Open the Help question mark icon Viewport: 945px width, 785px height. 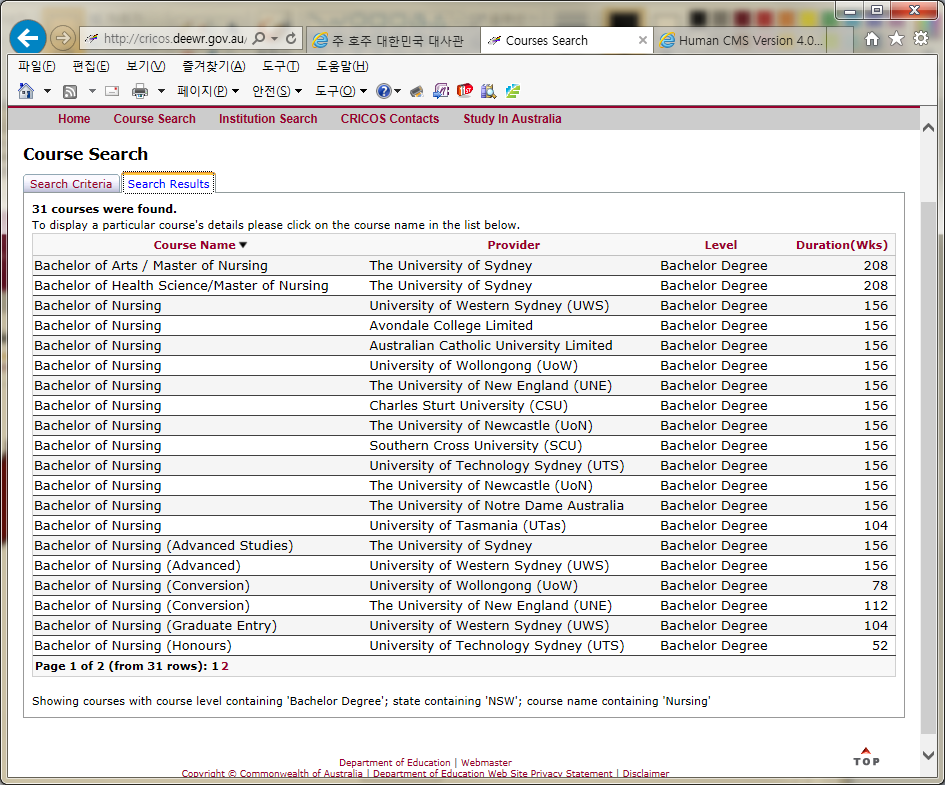[x=383, y=91]
